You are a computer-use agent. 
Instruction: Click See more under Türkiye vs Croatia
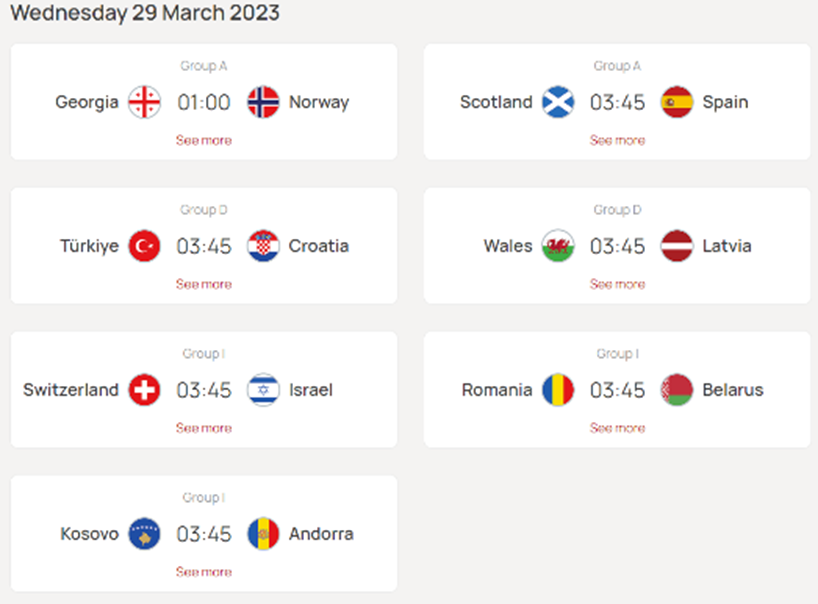[x=203, y=285]
